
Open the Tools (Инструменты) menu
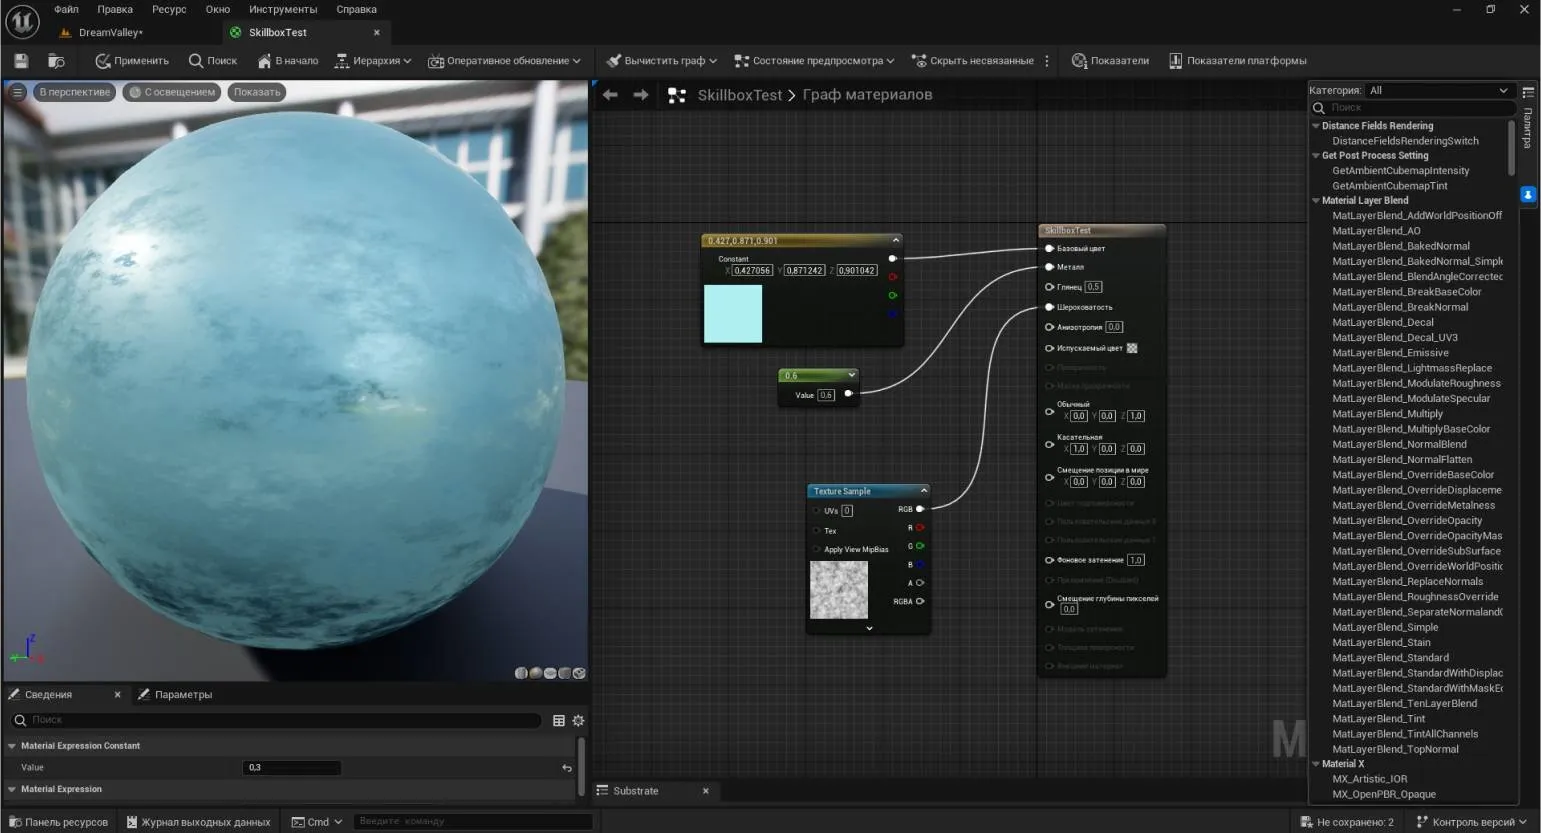(283, 9)
